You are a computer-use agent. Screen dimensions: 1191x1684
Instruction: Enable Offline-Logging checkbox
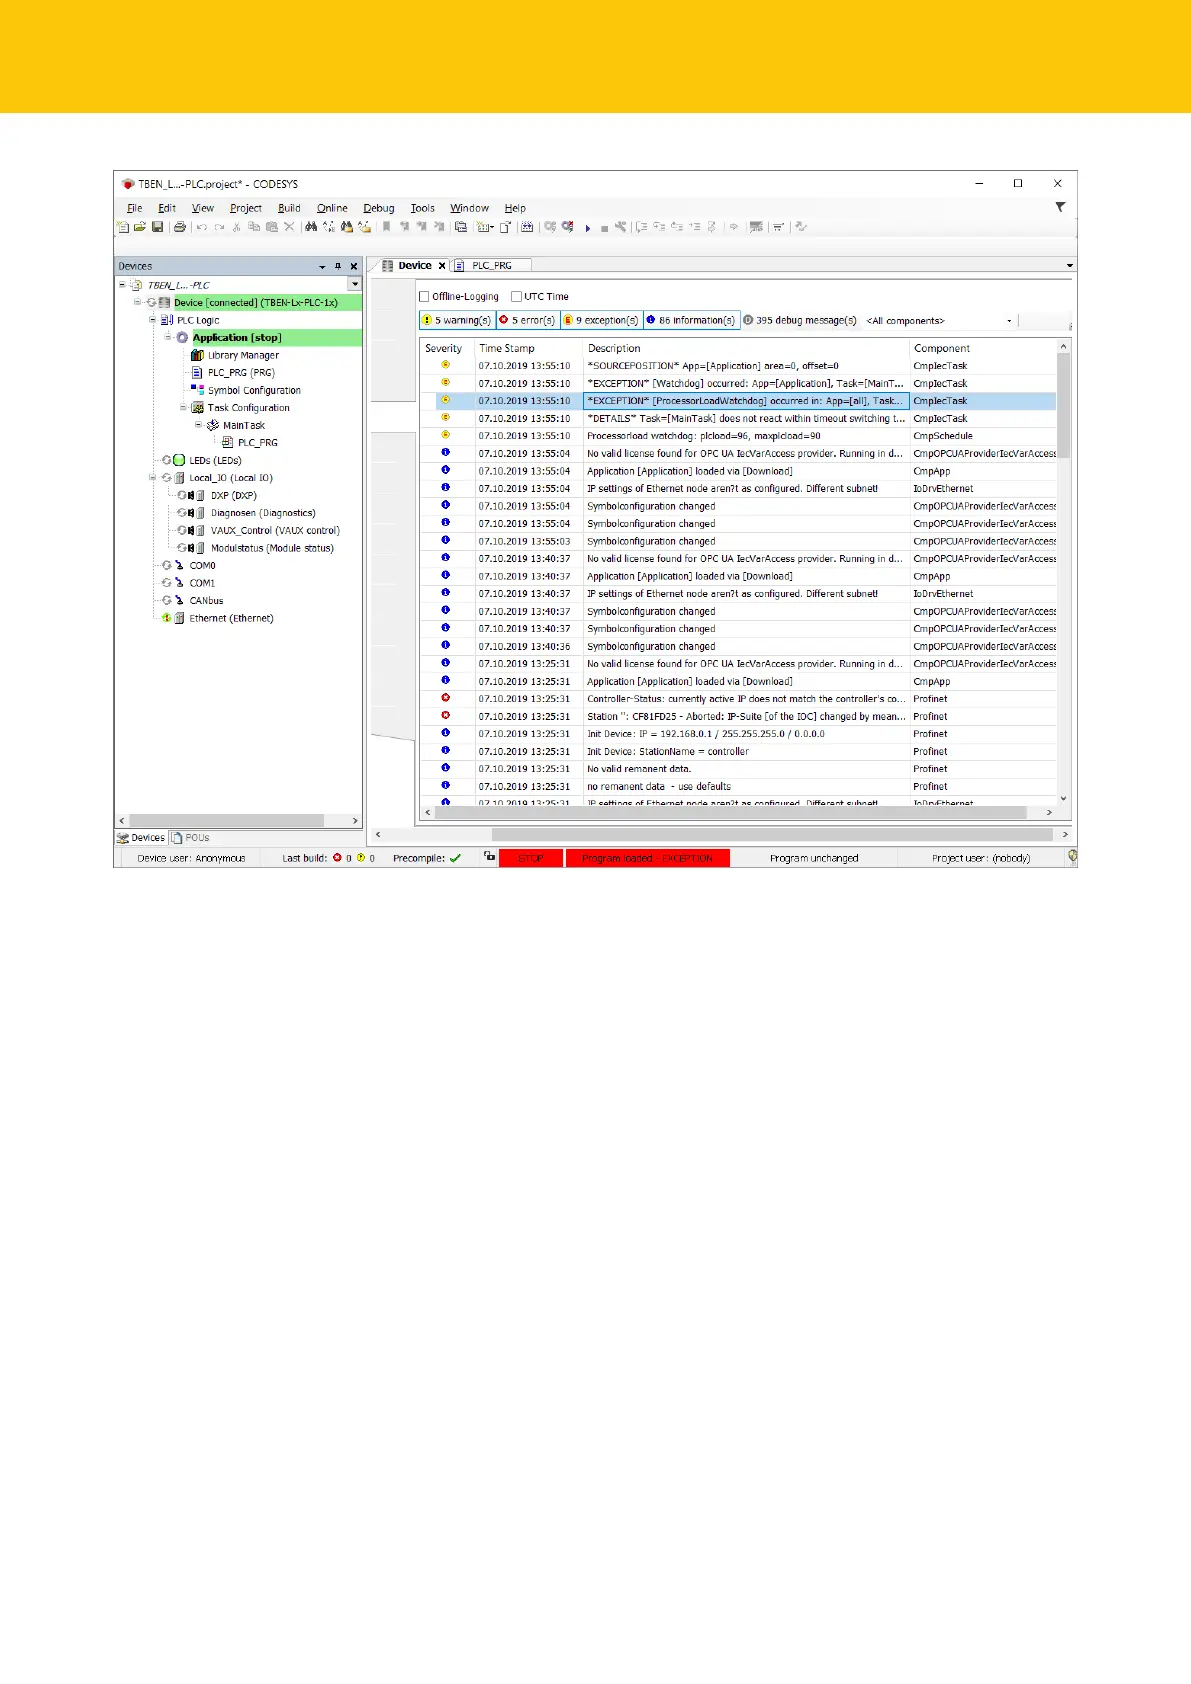424,296
